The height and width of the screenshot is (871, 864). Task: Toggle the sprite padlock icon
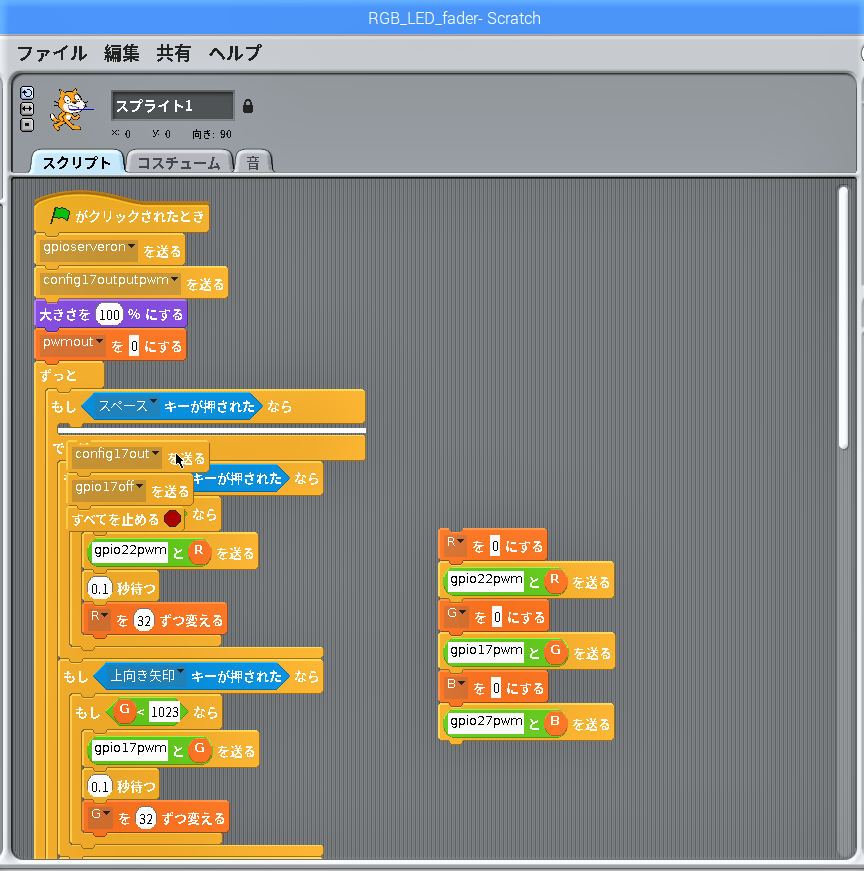248,106
